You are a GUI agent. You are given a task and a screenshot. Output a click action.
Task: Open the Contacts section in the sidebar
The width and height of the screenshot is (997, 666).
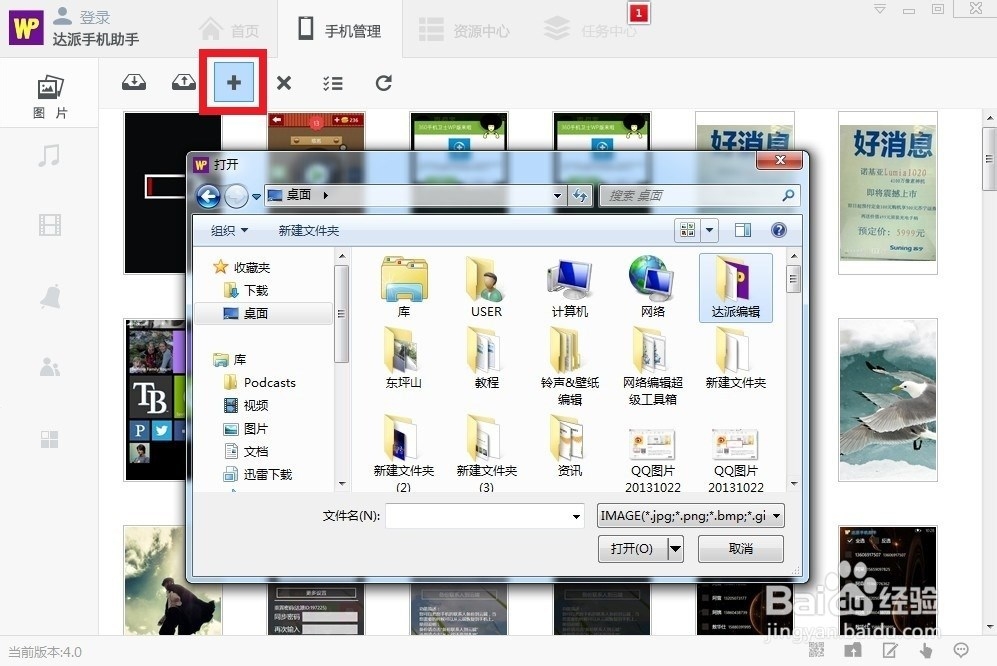pos(49,367)
